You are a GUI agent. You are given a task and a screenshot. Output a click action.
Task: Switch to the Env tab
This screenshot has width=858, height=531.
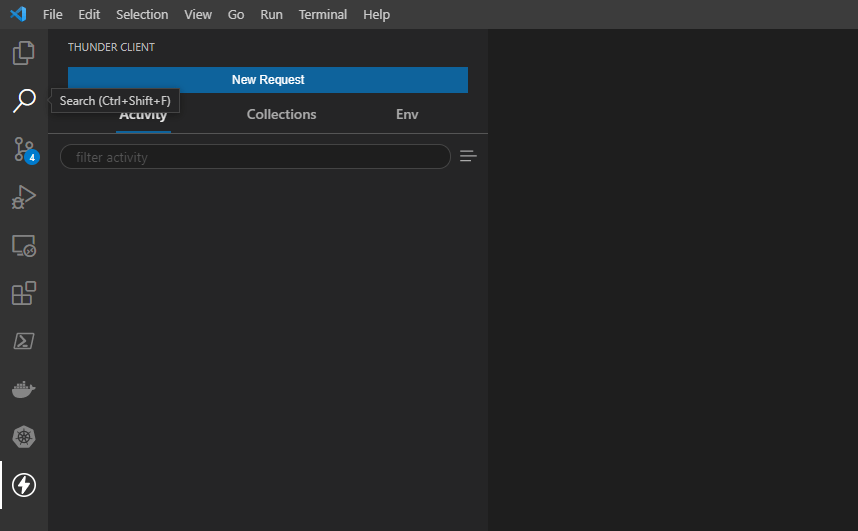[407, 115]
